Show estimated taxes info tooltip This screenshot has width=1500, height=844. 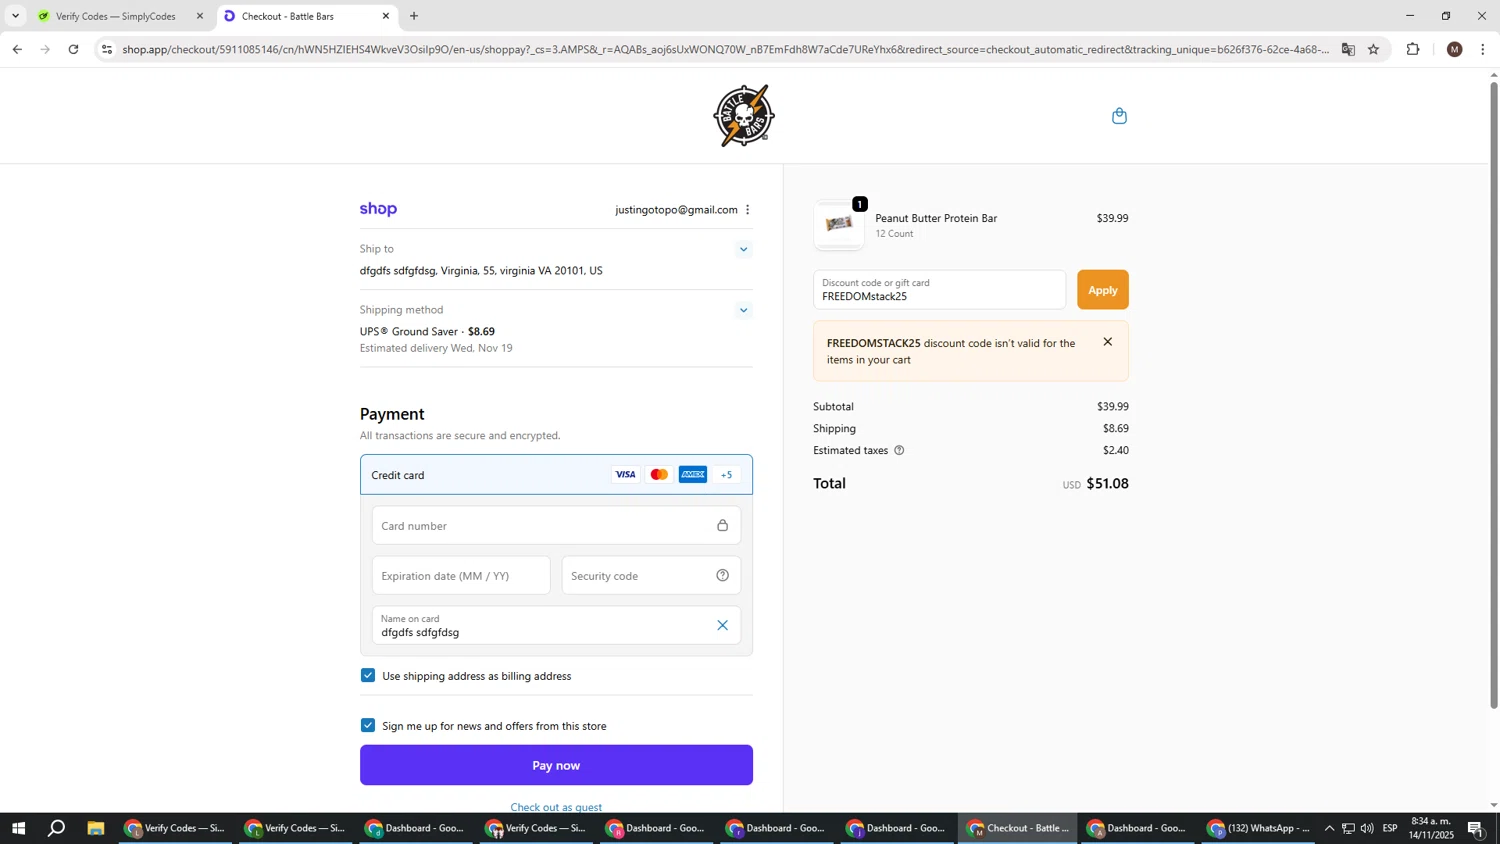[899, 451]
